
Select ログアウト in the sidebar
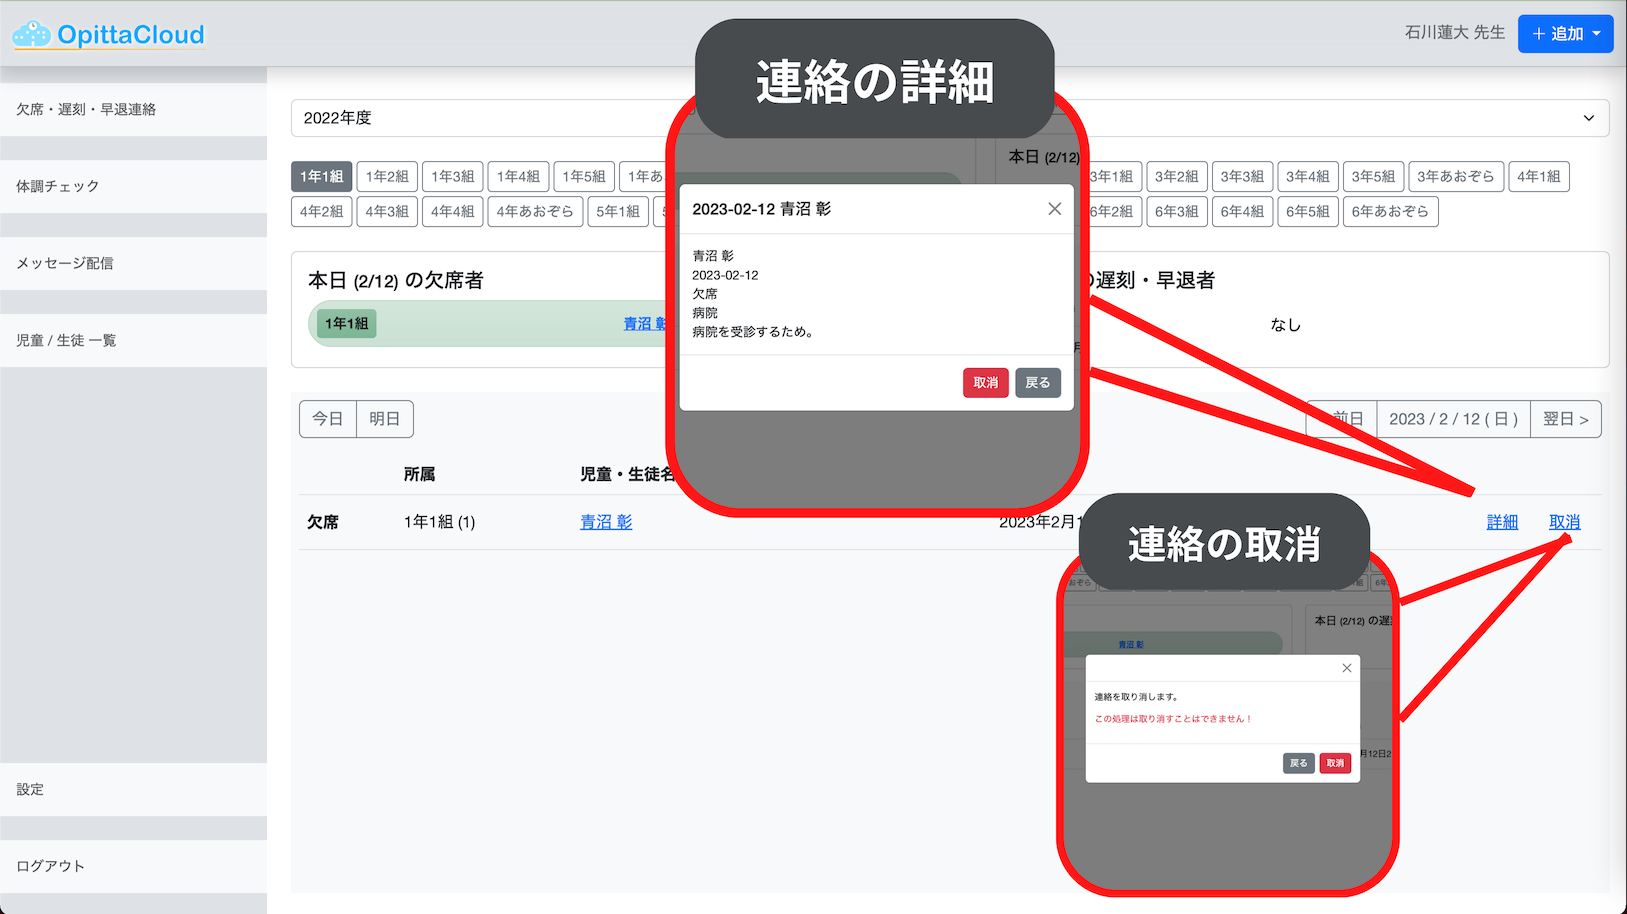(x=133, y=866)
